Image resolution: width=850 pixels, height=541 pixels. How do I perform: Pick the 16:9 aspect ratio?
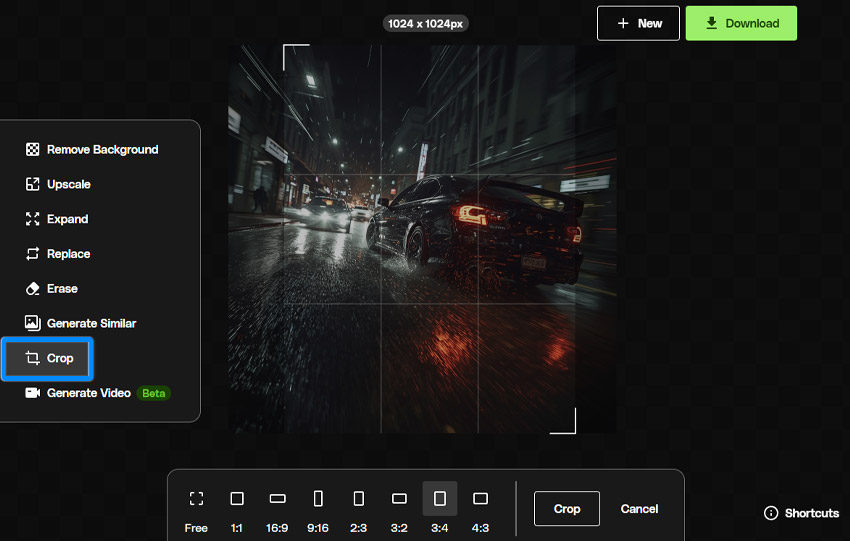[277, 512]
